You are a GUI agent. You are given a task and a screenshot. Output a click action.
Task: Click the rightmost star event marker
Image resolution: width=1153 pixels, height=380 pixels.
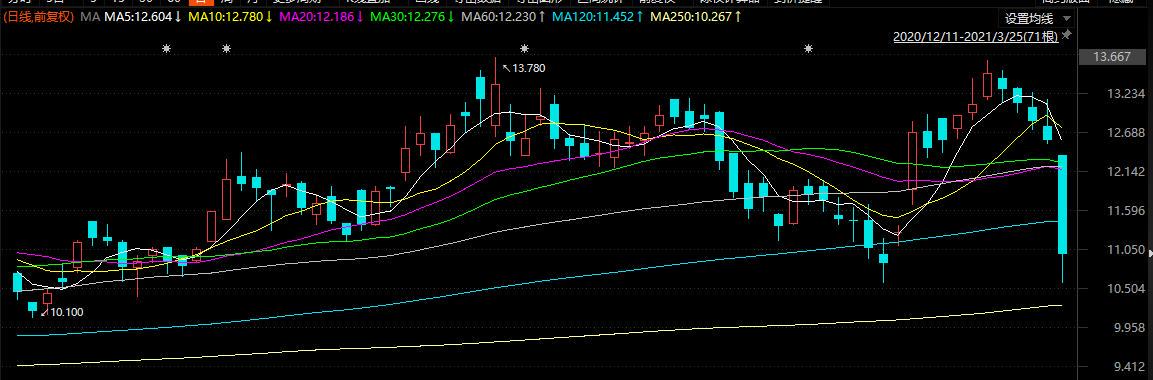(x=809, y=49)
